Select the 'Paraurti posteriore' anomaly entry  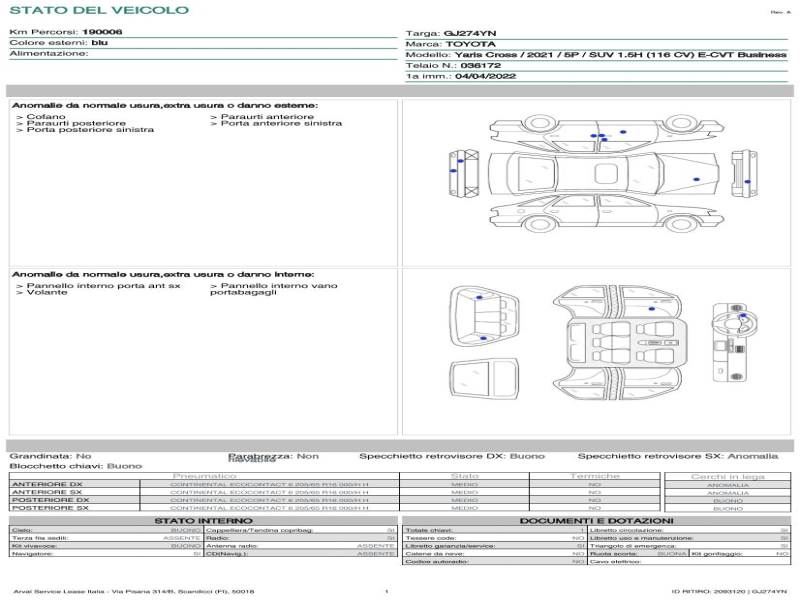tap(76, 123)
